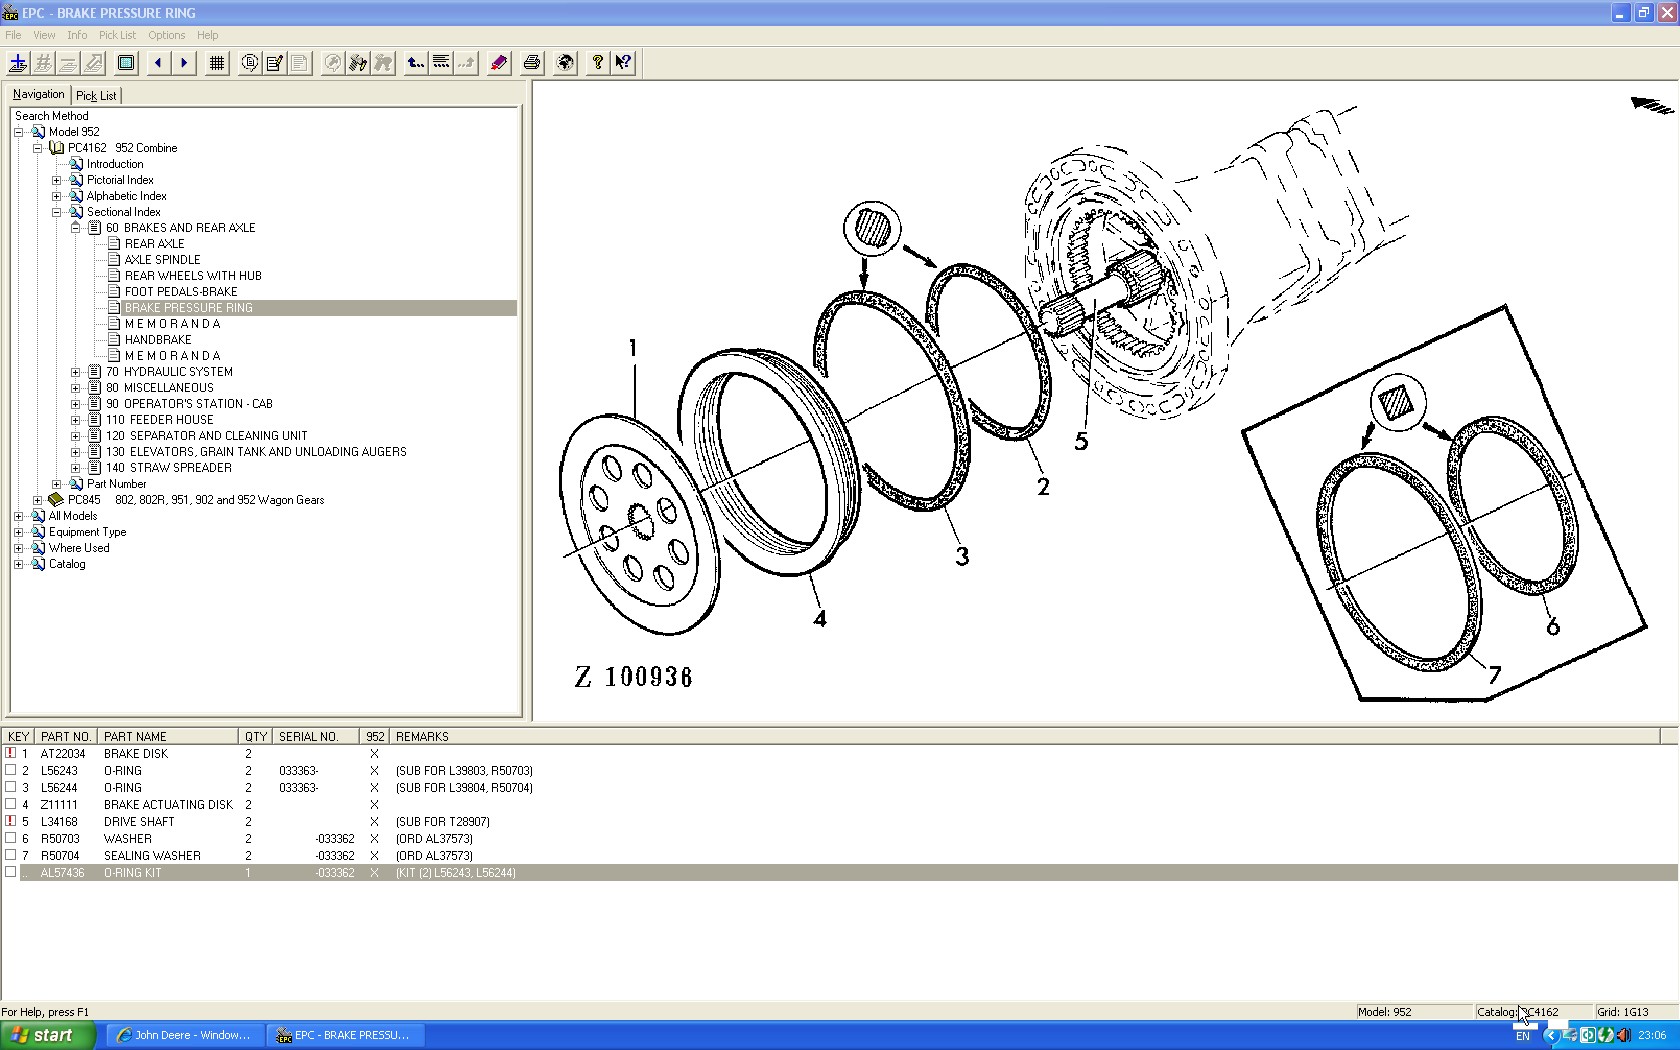Click the purple eraser clear icon
The width and height of the screenshot is (1680, 1050).
[x=499, y=63]
